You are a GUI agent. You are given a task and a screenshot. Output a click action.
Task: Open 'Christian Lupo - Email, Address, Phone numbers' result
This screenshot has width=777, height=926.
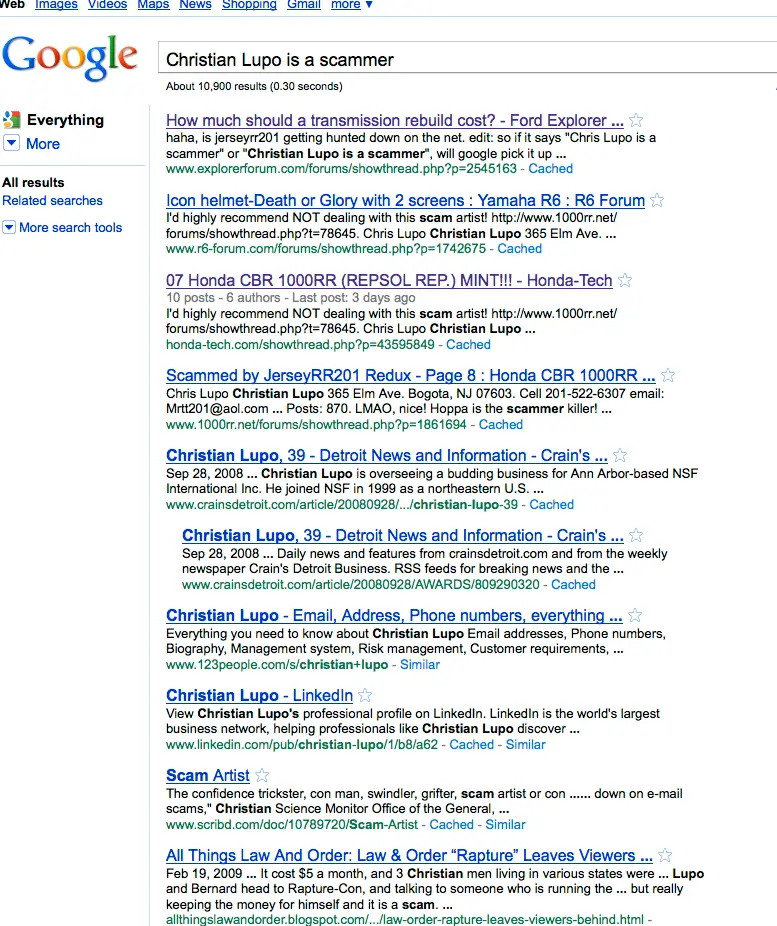394,615
